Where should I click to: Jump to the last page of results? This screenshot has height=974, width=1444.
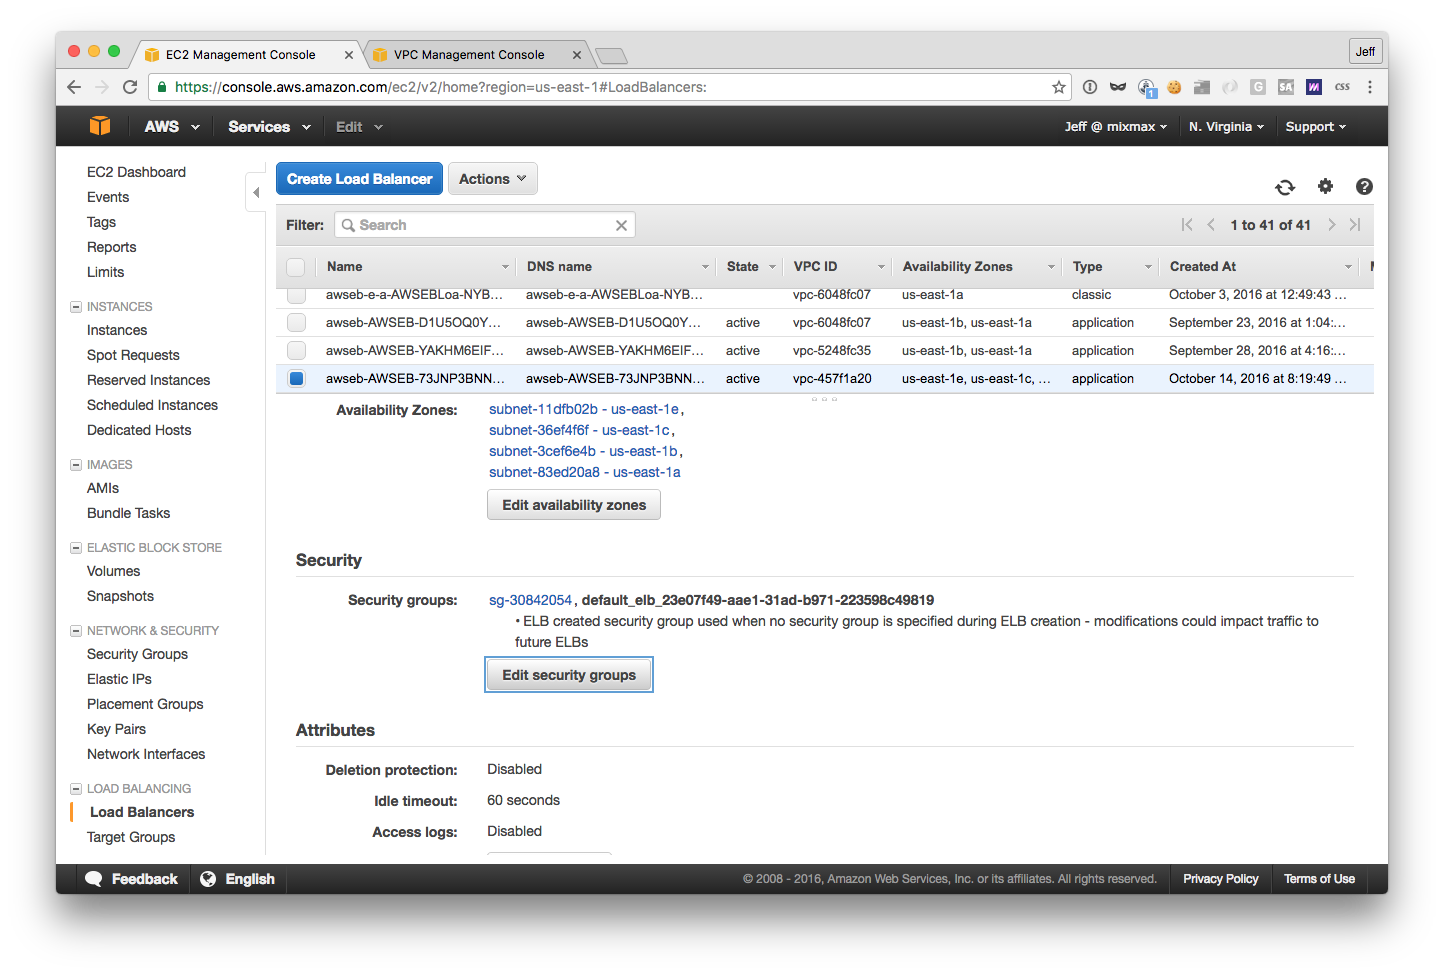click(x=1355, y=225)
